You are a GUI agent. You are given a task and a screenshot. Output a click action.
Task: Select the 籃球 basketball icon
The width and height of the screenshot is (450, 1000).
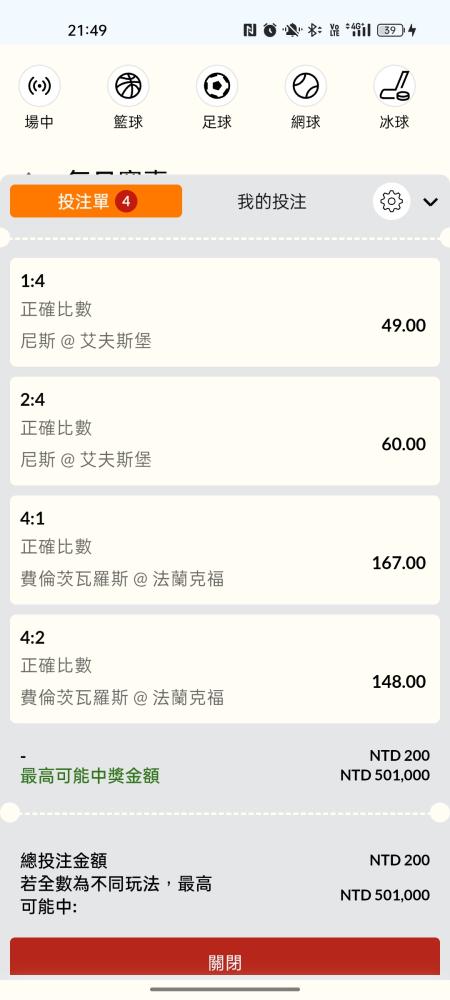click(x=128, y=86)
